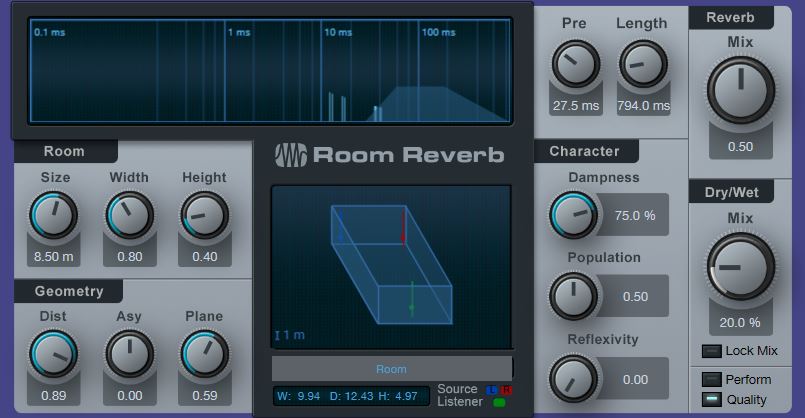Click the PreSonus logo icon
Viewport: 805px width, 418px height.
coord(291,155)
